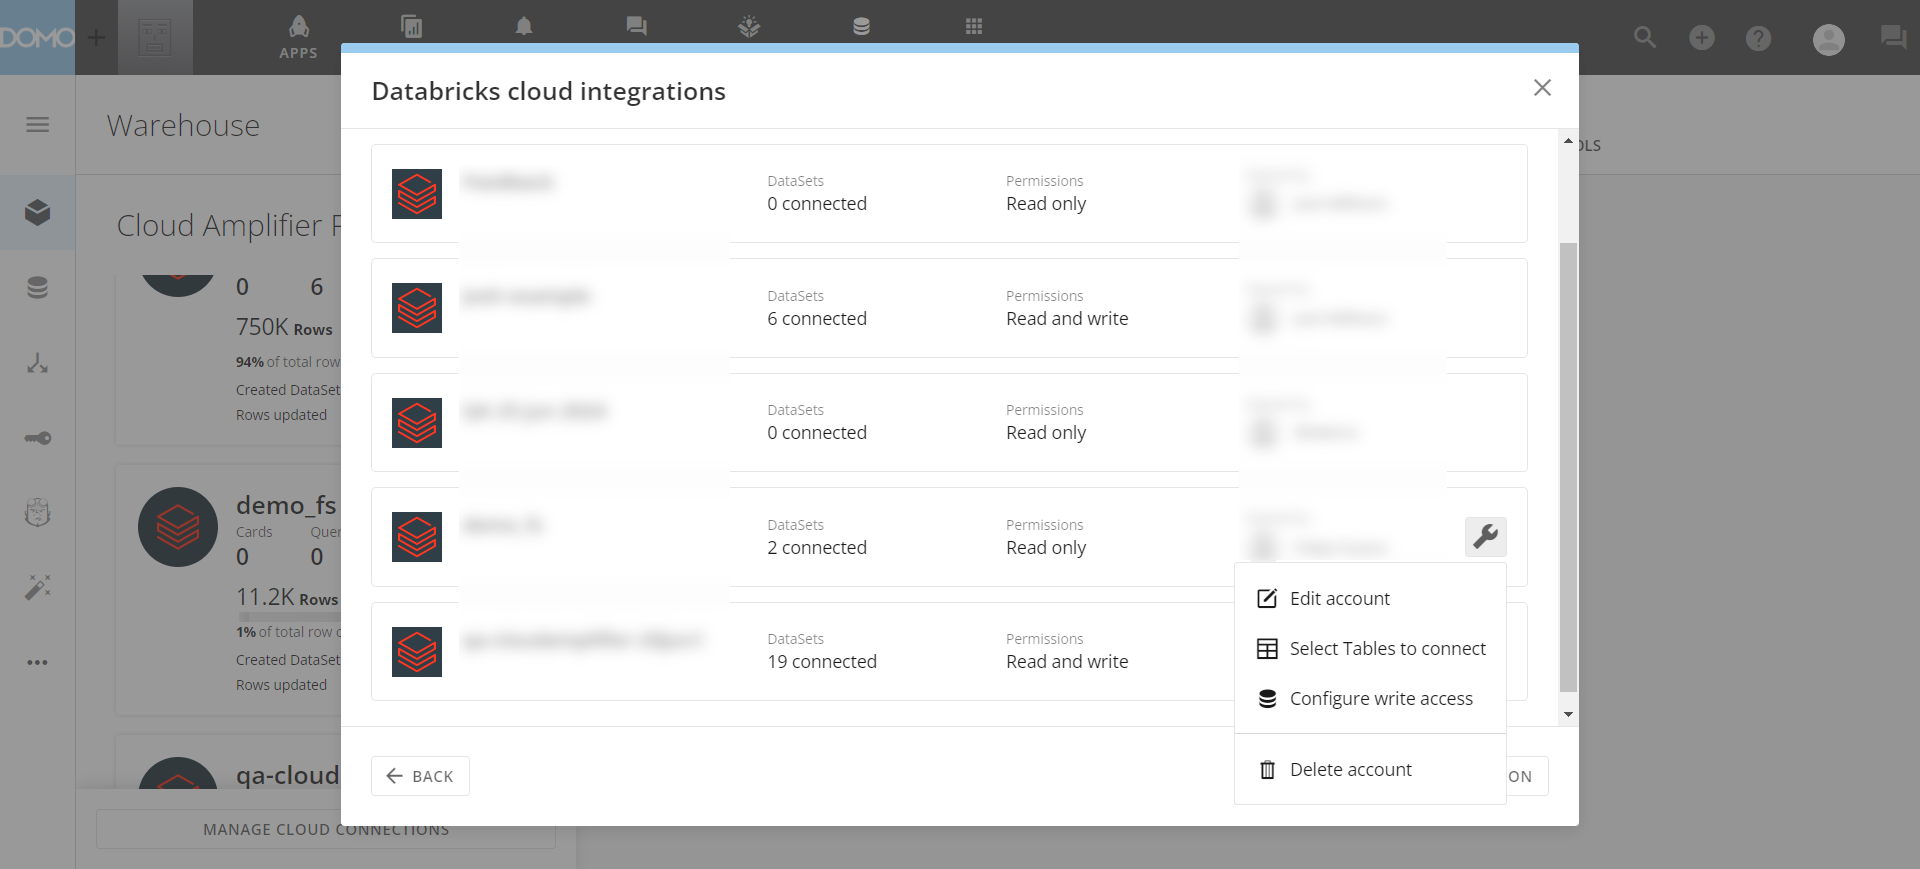Choose Select Tables to connect option
The image size is (1920, 869).
[1386, 649]
